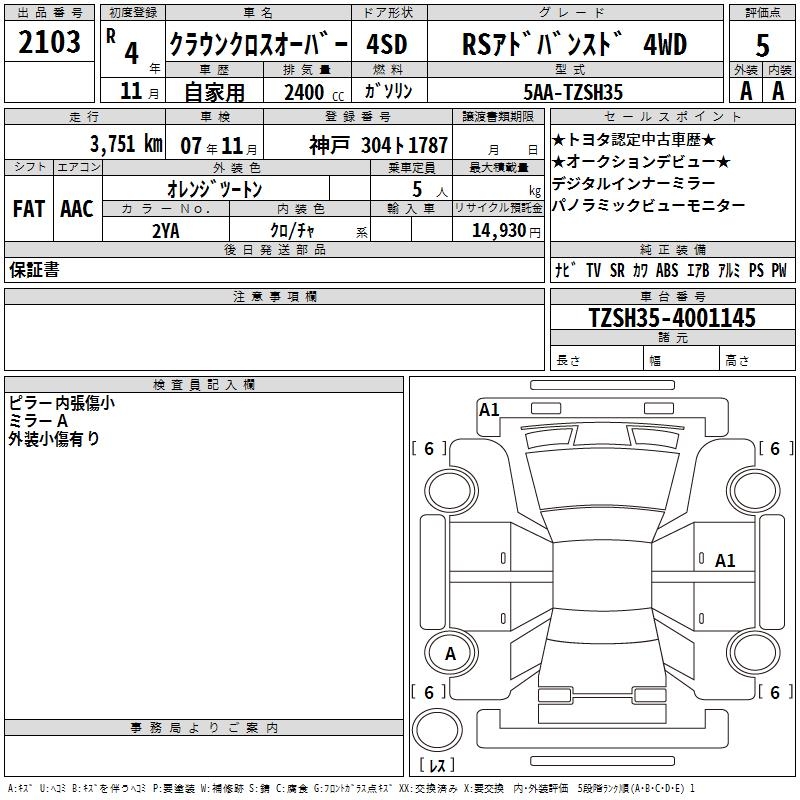Click 車台番号 header label
The width and height of the screenshot is (800, 800).
(x=672, y=296)
